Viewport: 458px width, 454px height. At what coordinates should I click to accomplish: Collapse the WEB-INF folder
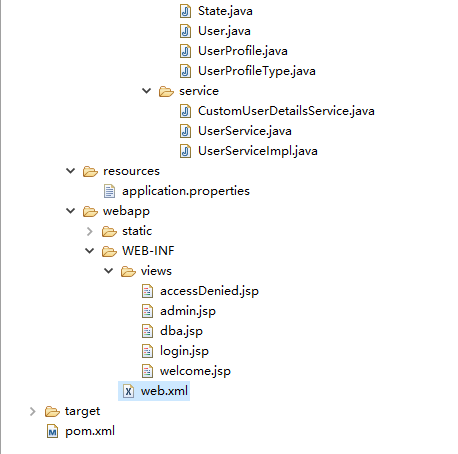(90, 251)
